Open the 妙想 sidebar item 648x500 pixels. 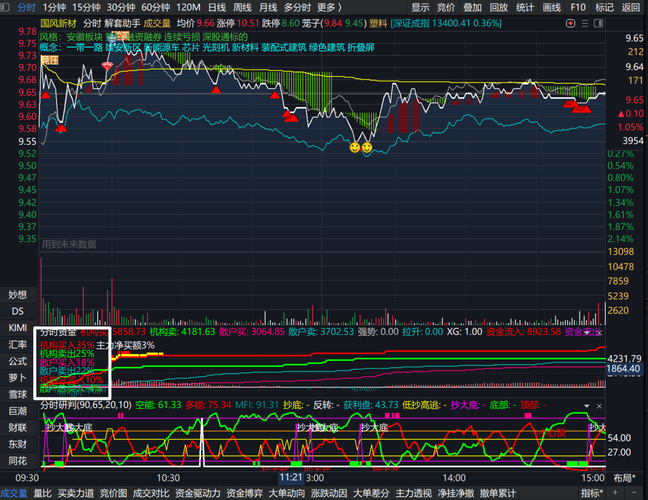pos(18,294)
